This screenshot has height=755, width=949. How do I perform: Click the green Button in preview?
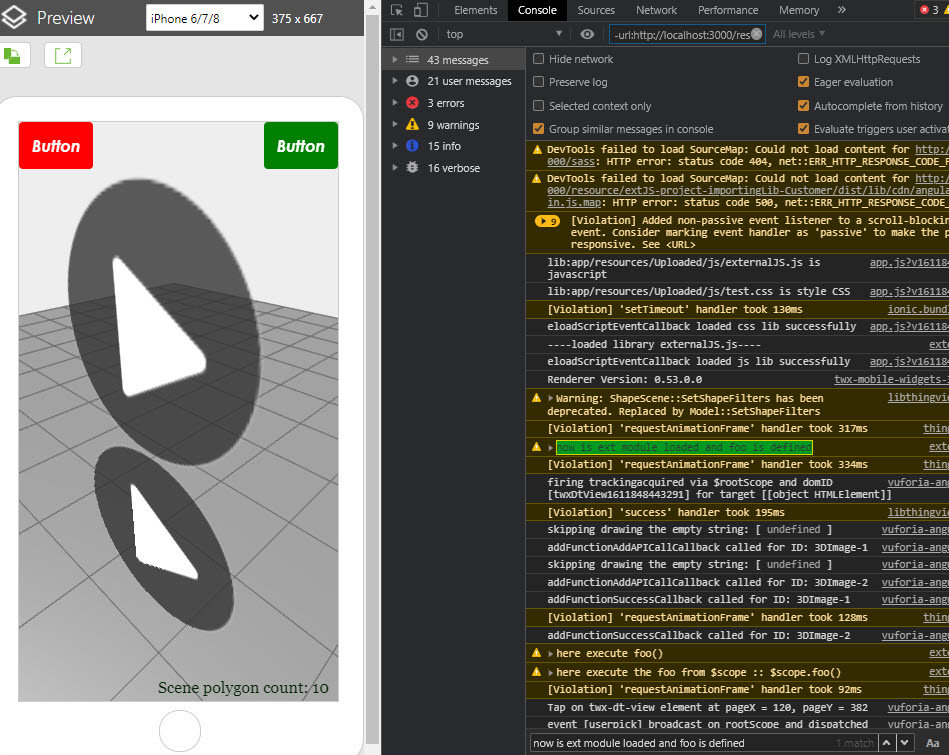click(x=300, y=146)
